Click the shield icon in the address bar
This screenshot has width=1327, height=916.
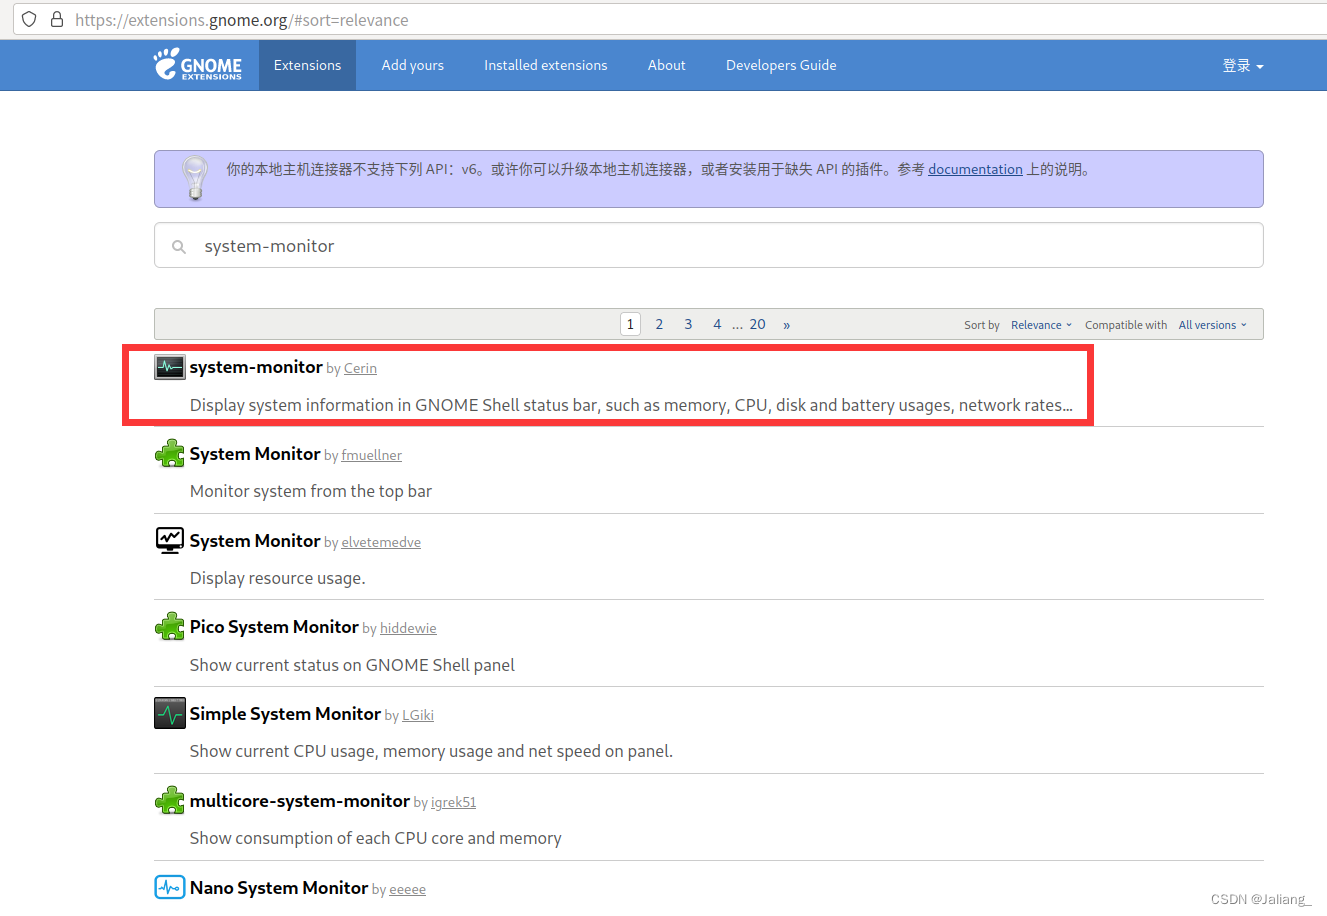point(29,19)
